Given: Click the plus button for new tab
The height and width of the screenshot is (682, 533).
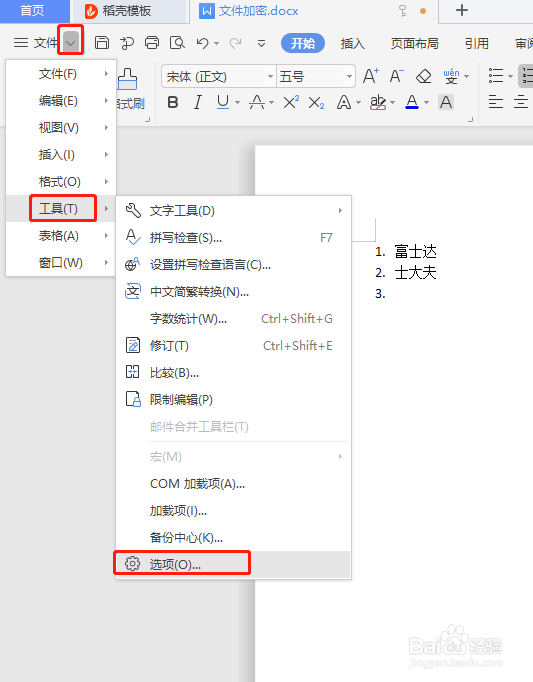Looking at the screenshot, I should pyautogui.click(x=462, y=10).
